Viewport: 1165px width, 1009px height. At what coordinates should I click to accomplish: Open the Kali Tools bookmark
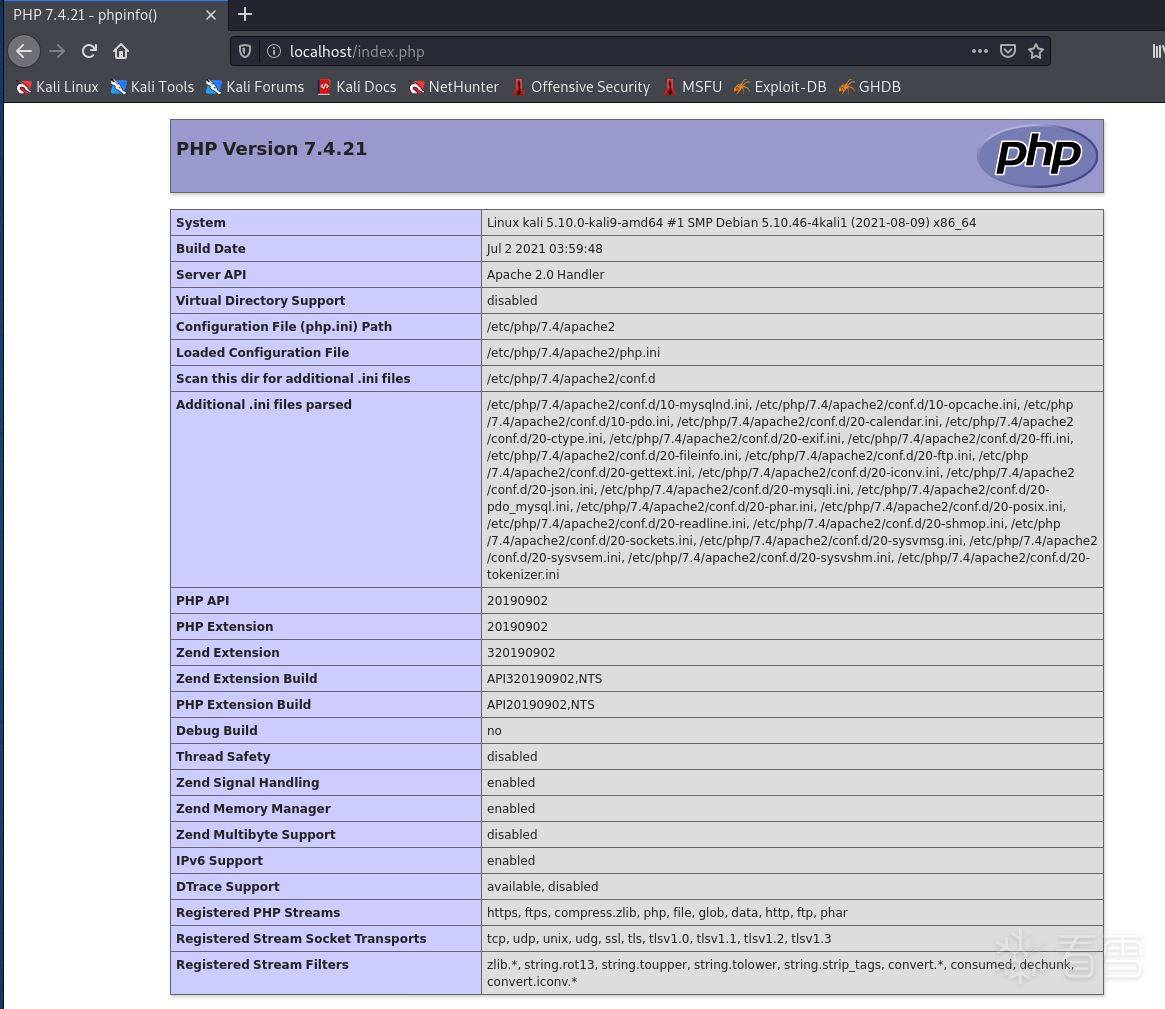(x=152, y=87)
